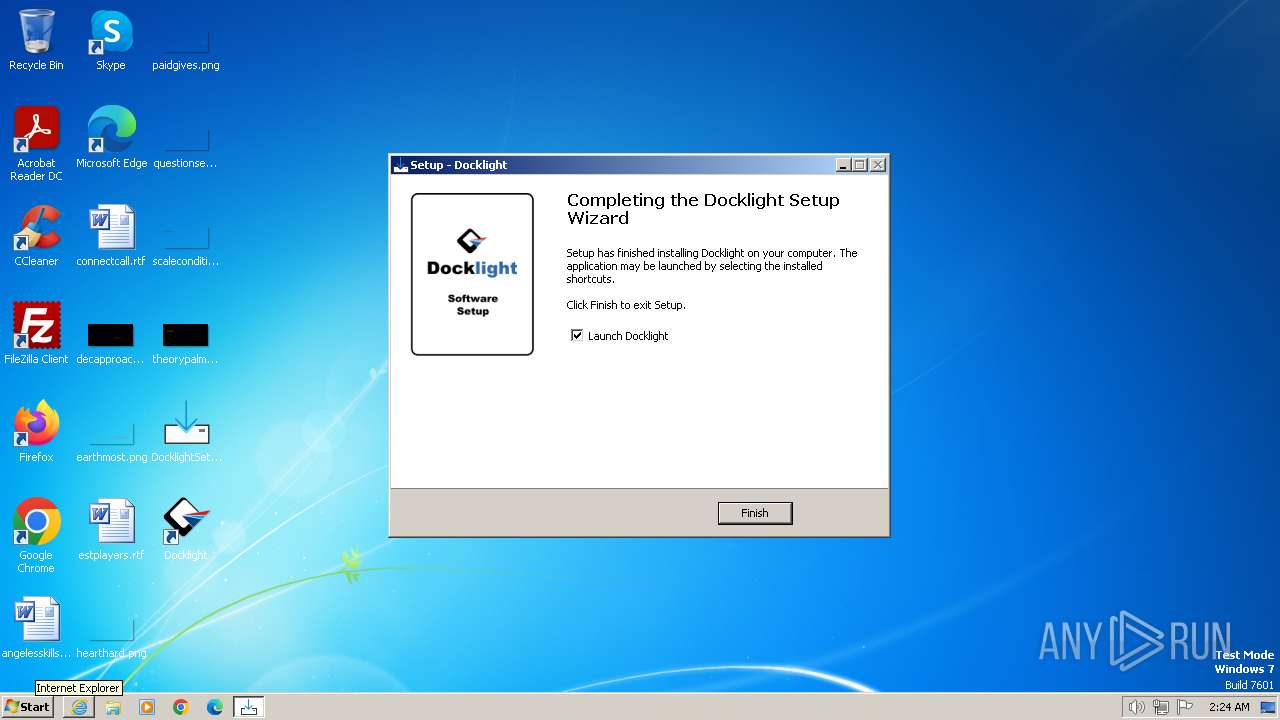Open Microsoft Edge from the taskbar

click(x=215, y=707)
